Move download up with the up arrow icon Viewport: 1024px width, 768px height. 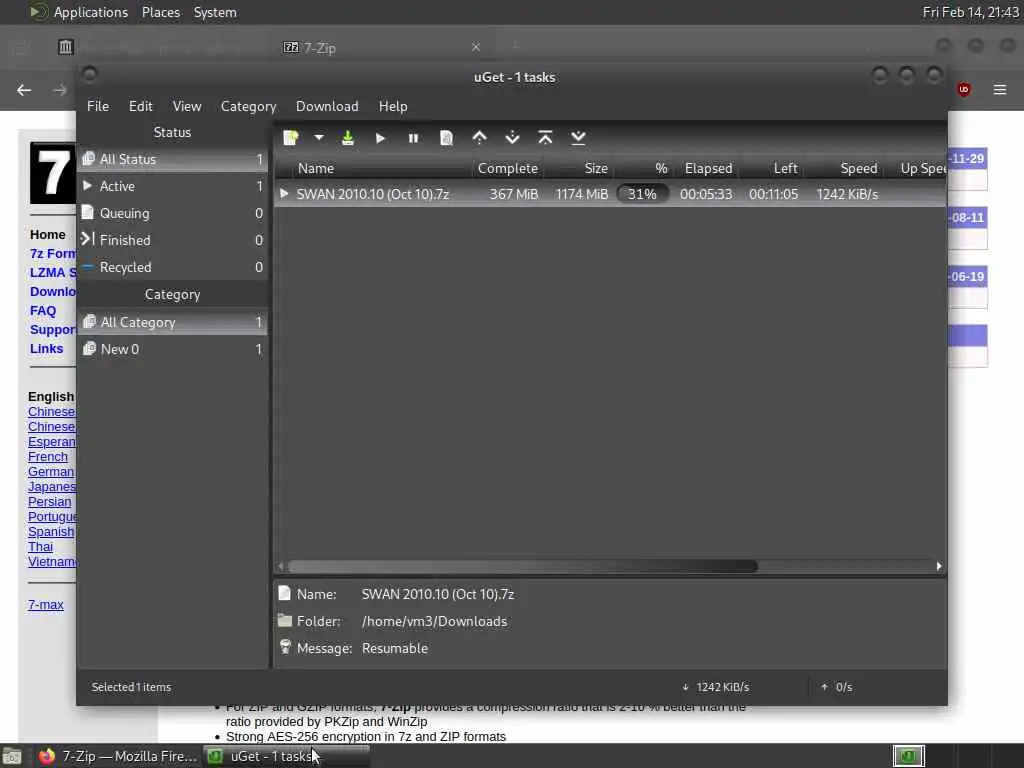point(479,138)
